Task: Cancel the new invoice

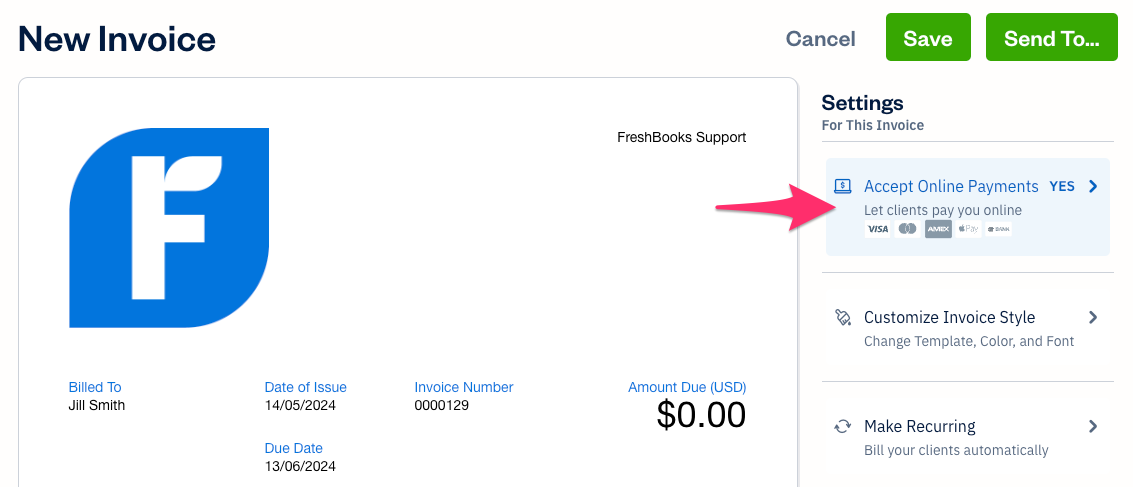Action: click(820, 39)
